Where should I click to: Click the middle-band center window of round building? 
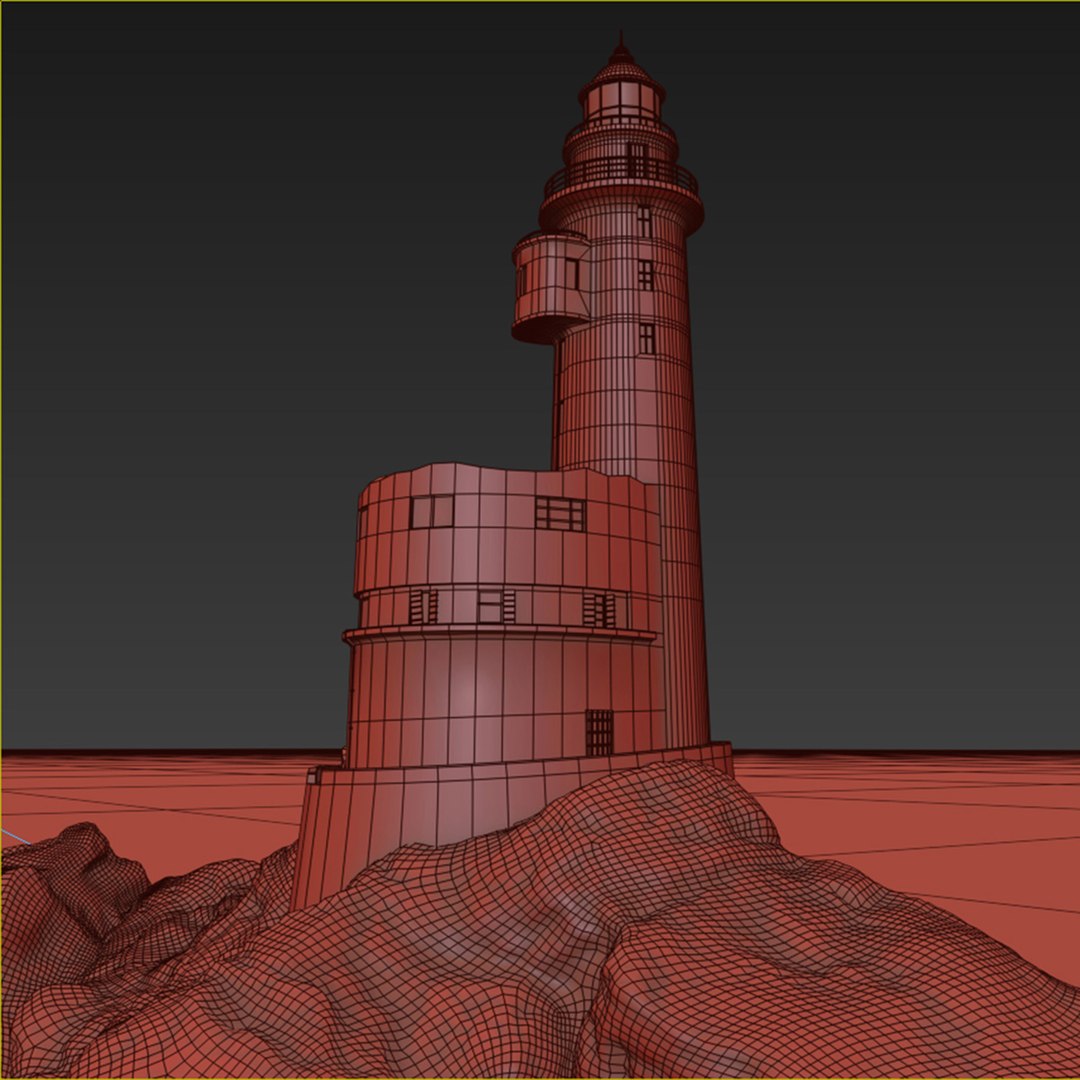[x=496, y=606]
